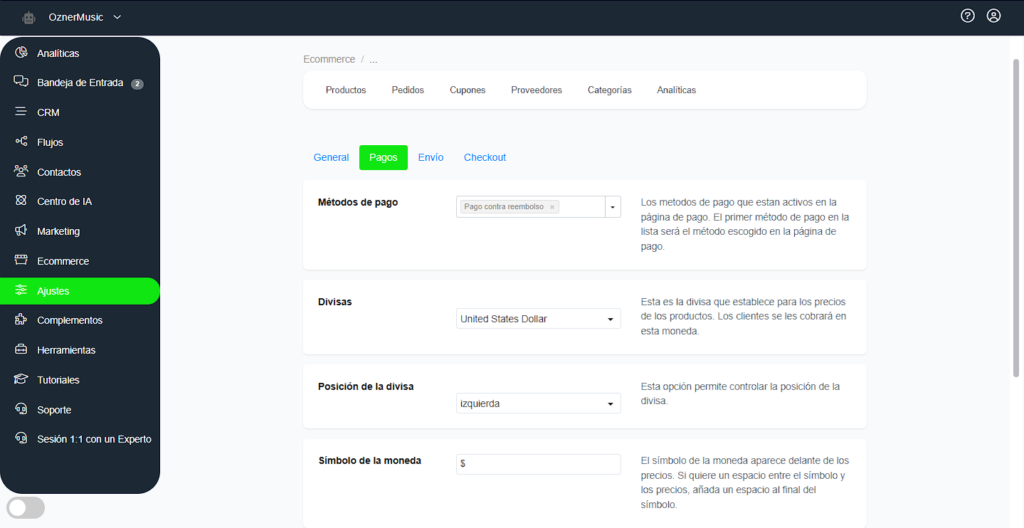Switch to the Checkout tab

point(484,158)
